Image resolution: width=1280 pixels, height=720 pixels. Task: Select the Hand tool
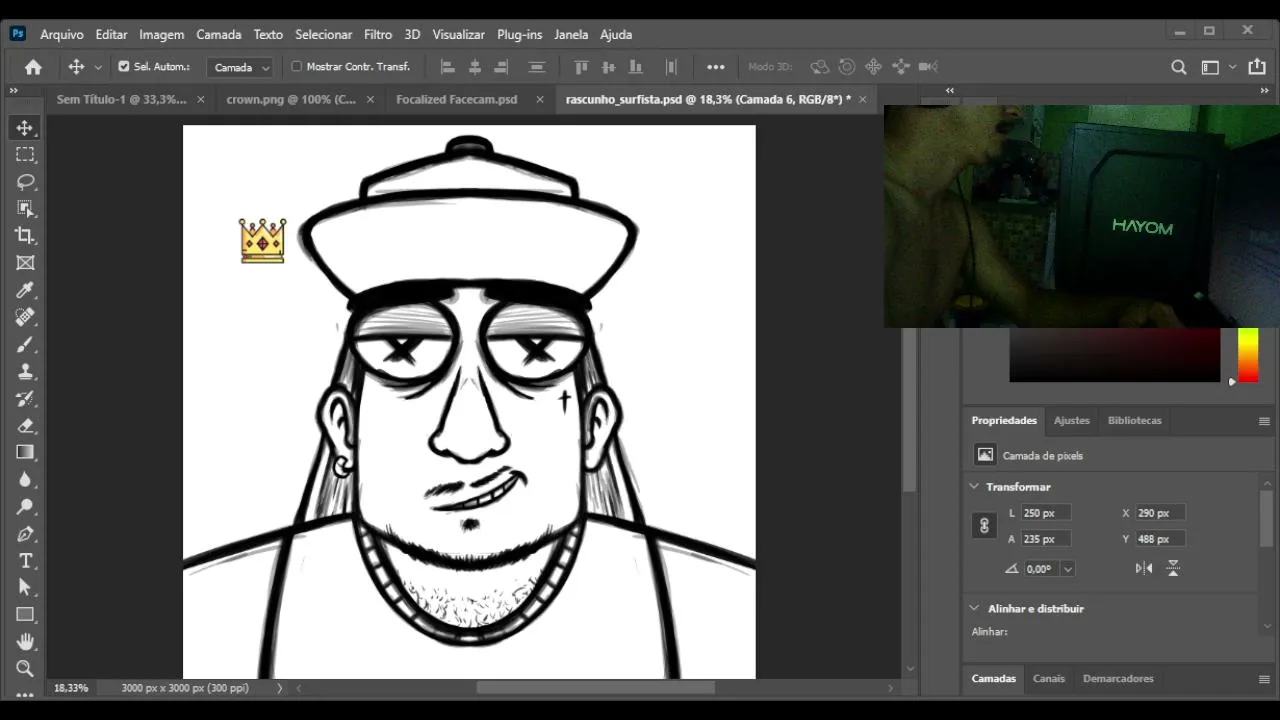pyautogui.click(x=25, y=641)
